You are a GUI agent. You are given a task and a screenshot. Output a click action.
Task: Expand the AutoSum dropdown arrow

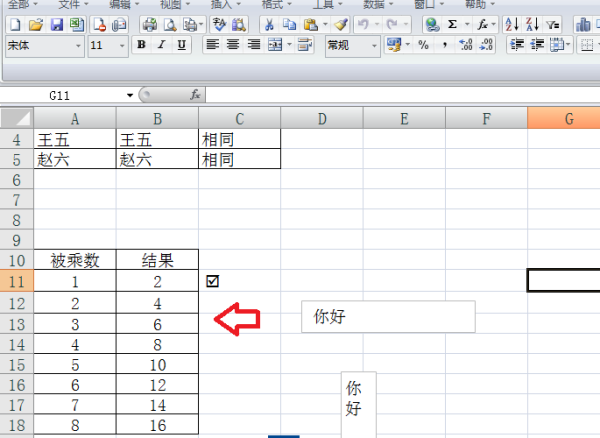pyautogui.click(x=467, y=25)
